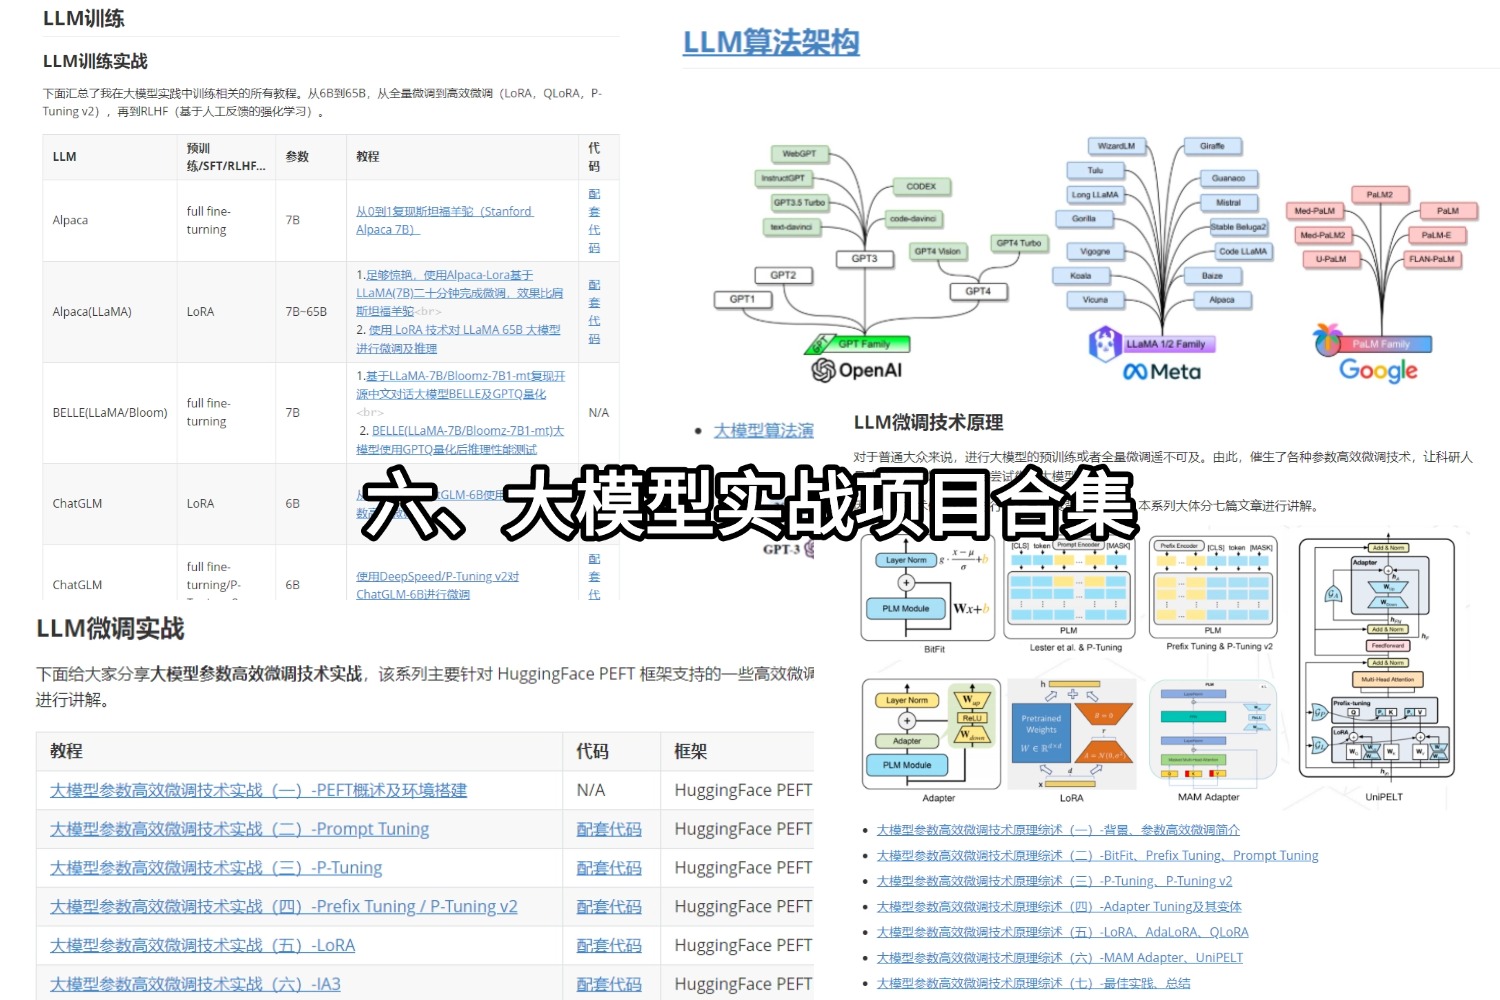Screen dimensions: 1500x1000
Task: Click the PaLM Family rainbow icon
Action: 1327,341
